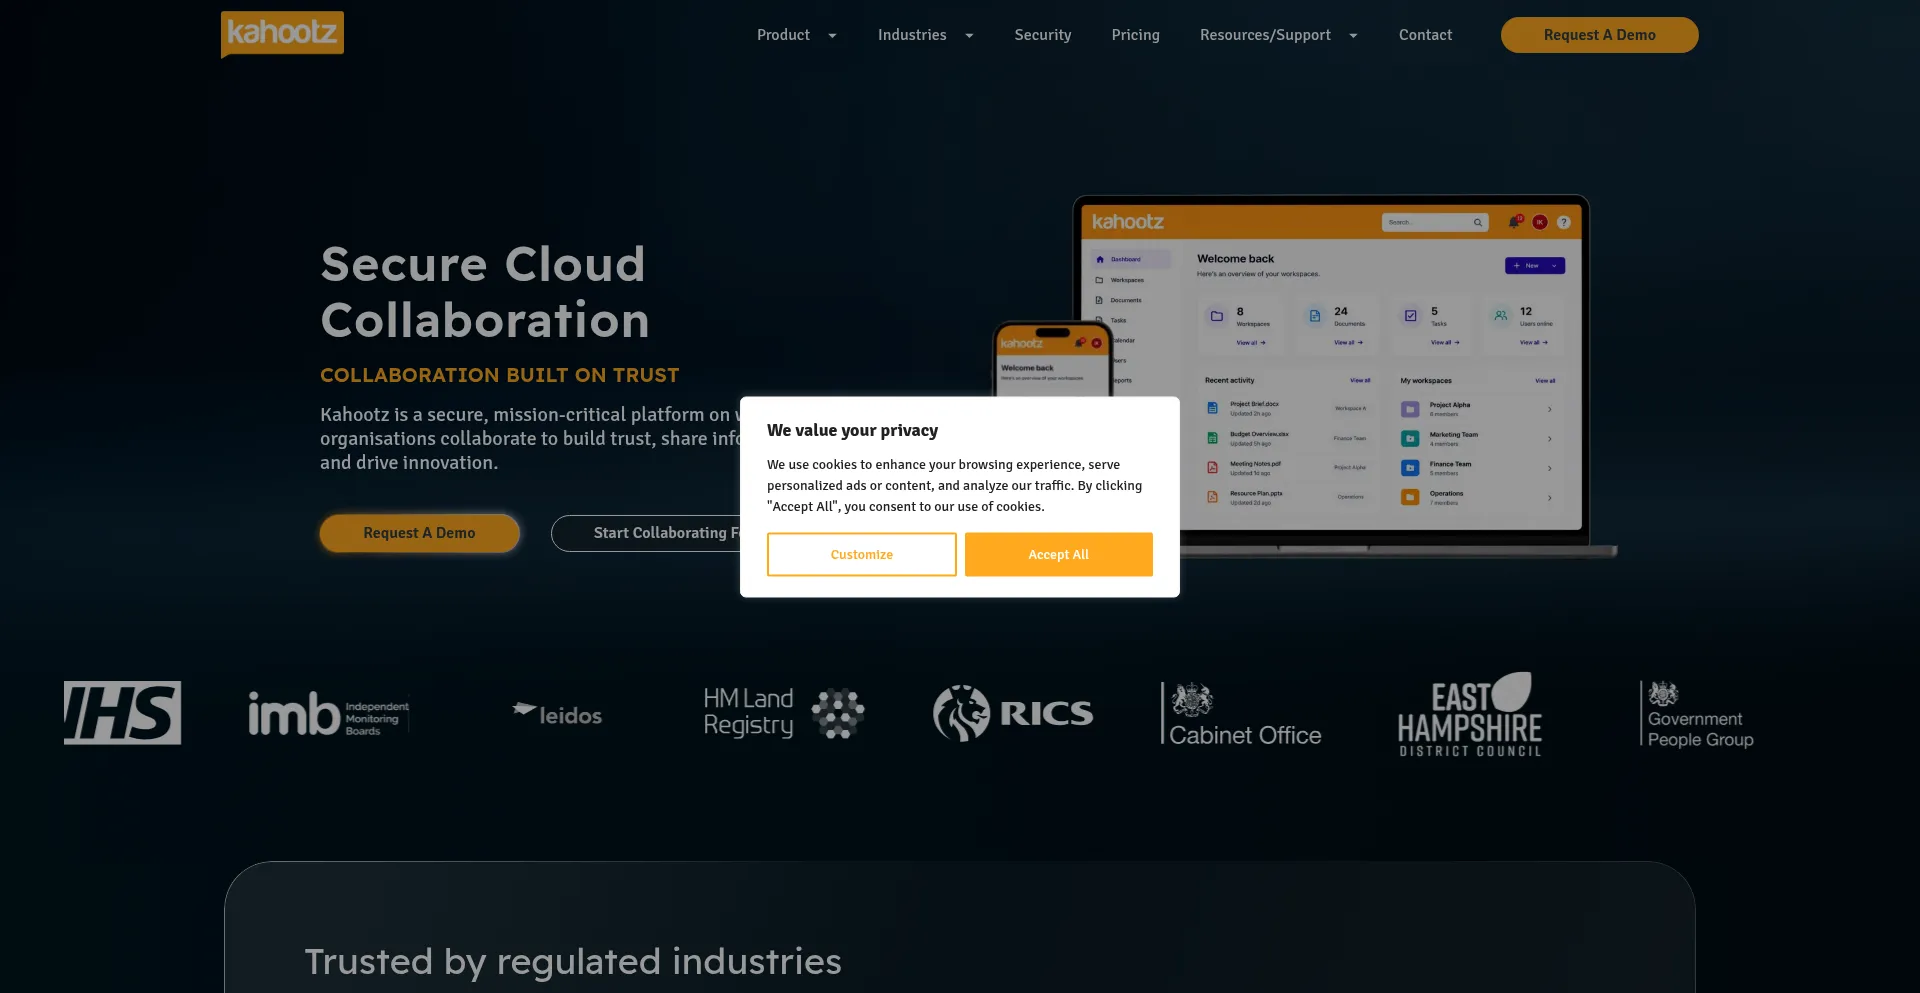The image size is (1920, 993).
Task: Click the East Hampshire District Council logo
Action: tap(1470, 714)
